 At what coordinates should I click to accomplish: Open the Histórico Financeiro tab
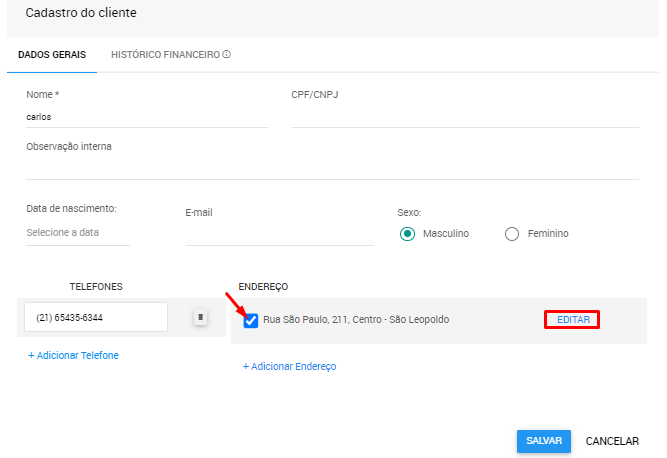pos(165,54)
